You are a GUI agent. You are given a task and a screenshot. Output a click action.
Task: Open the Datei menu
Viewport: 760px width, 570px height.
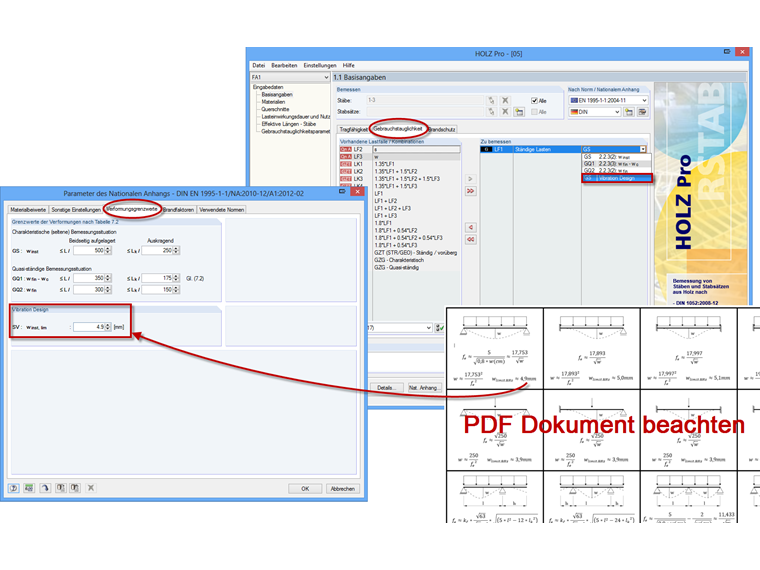pyautogui.click(x=258, y=65)
